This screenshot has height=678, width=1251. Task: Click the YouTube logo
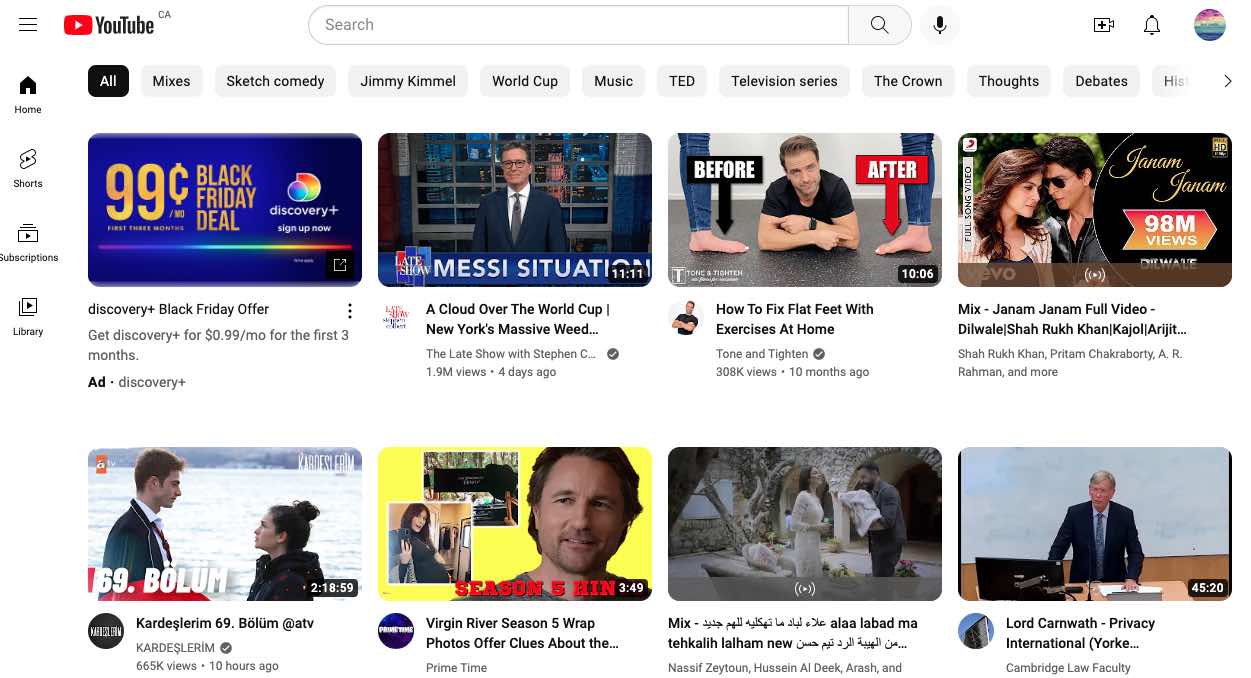[x=109, y=25]
